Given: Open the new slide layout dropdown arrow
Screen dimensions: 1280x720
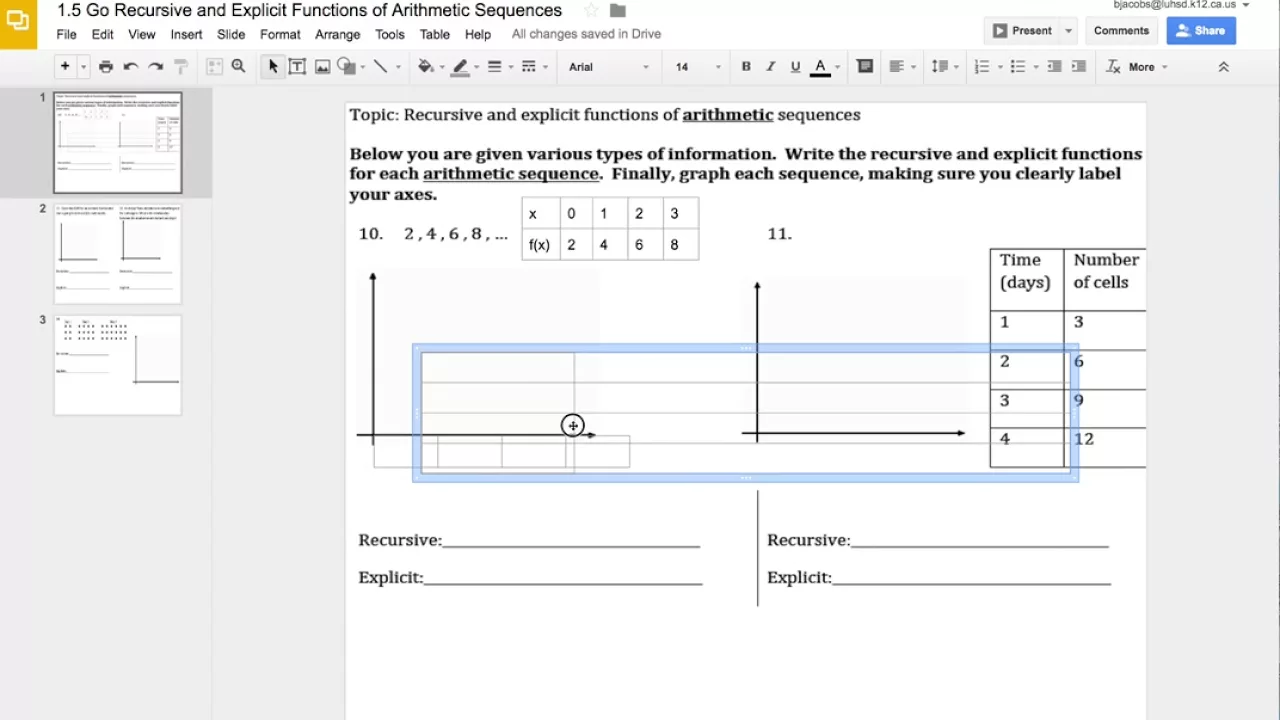Looking at the screenshot, I should pos(83,67).
